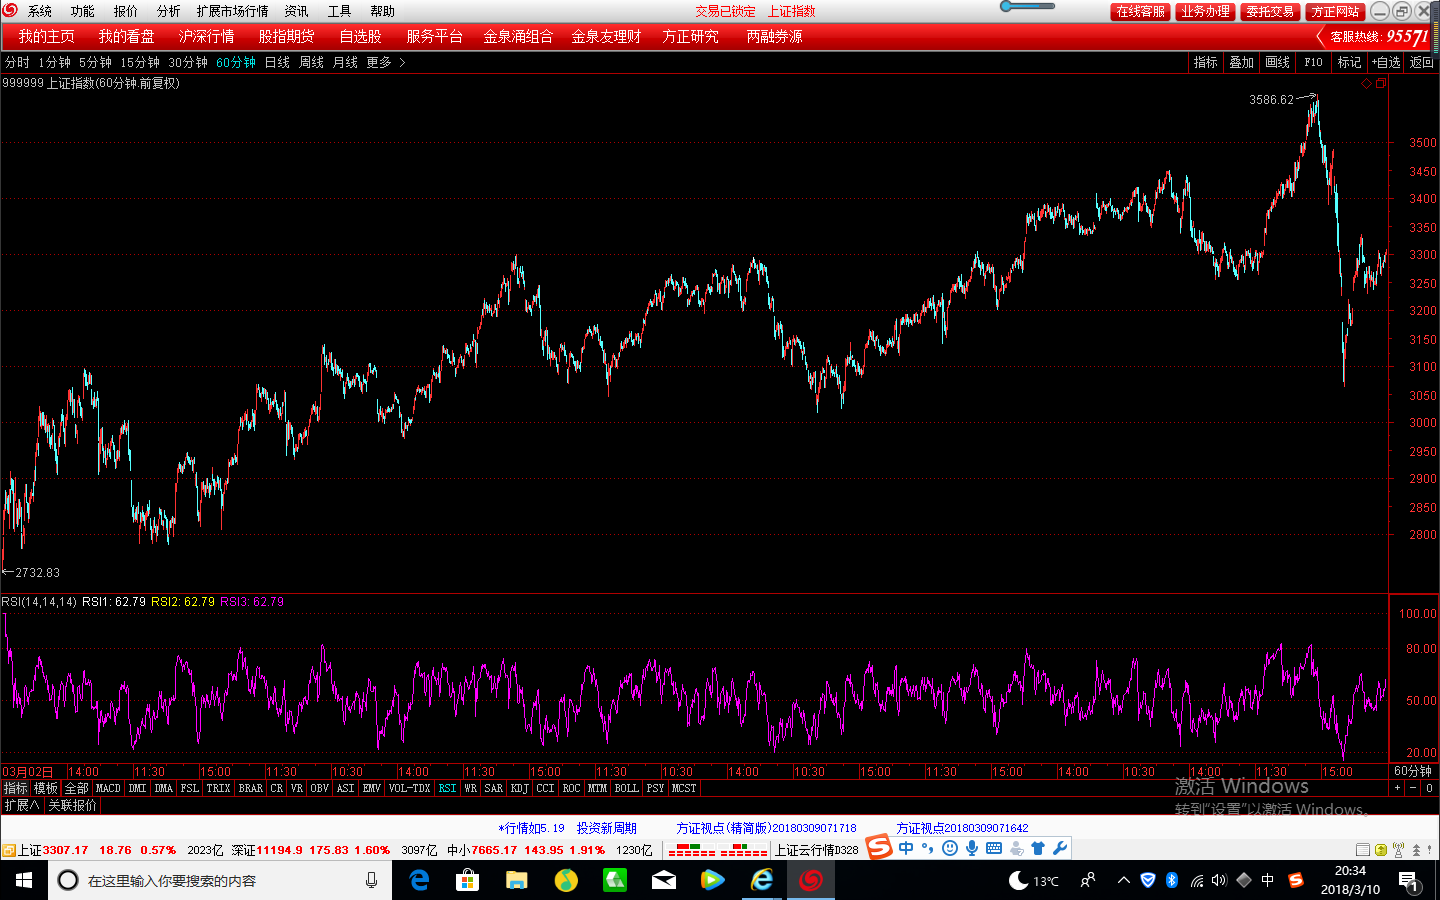
Task: Select the VOL-TDX indicator
Action: pos(409,788)
